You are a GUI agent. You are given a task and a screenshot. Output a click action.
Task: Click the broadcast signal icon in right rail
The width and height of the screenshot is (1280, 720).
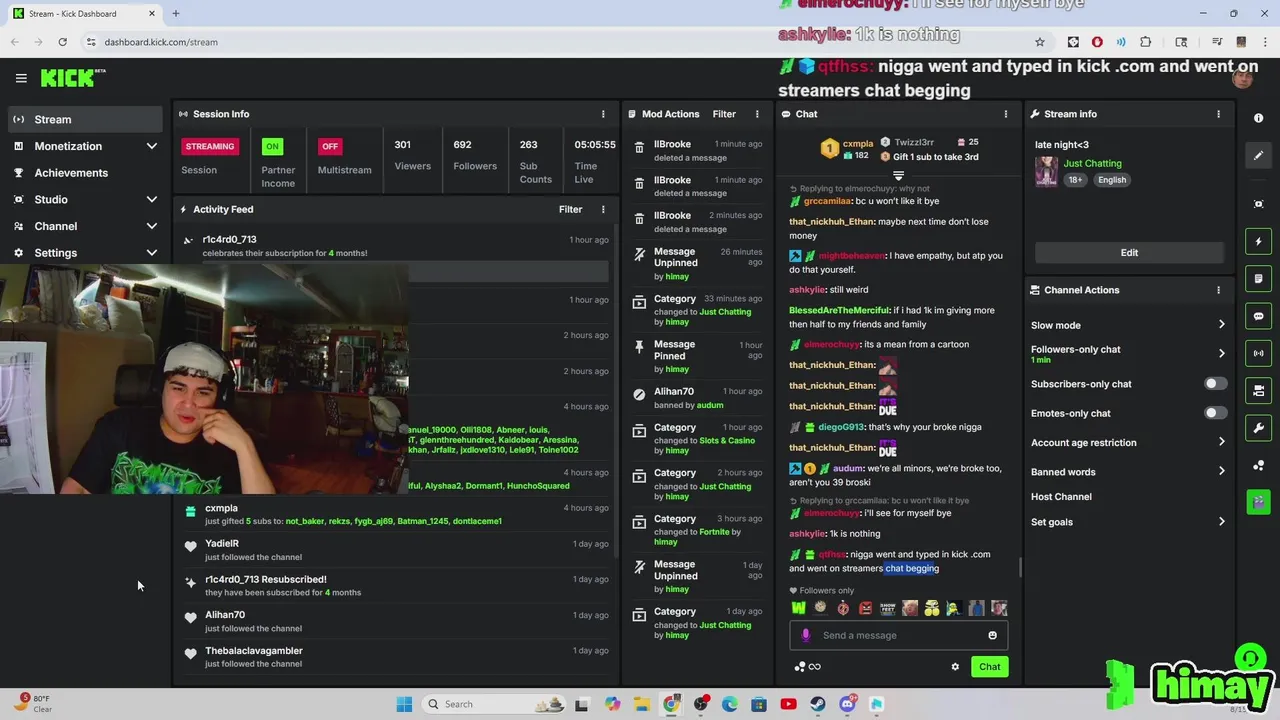pos(1258,353)
